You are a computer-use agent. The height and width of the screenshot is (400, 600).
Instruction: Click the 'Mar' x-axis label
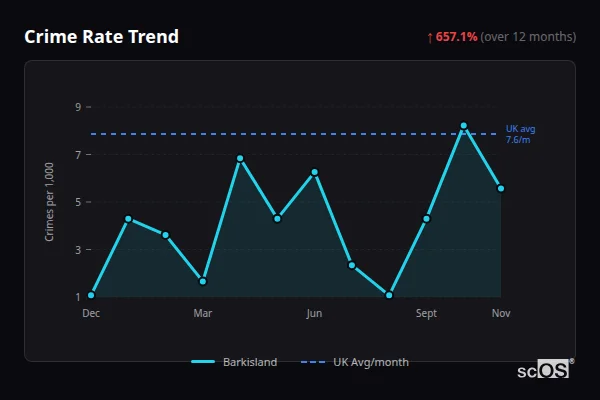coord(203,313)
